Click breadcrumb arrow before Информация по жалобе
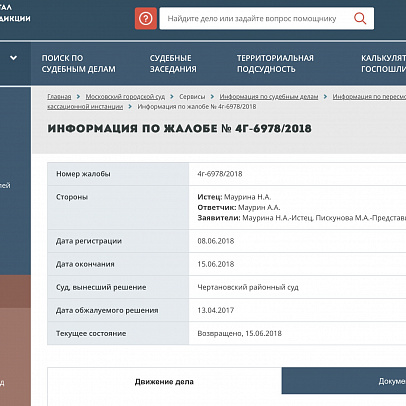 (130, 107)
